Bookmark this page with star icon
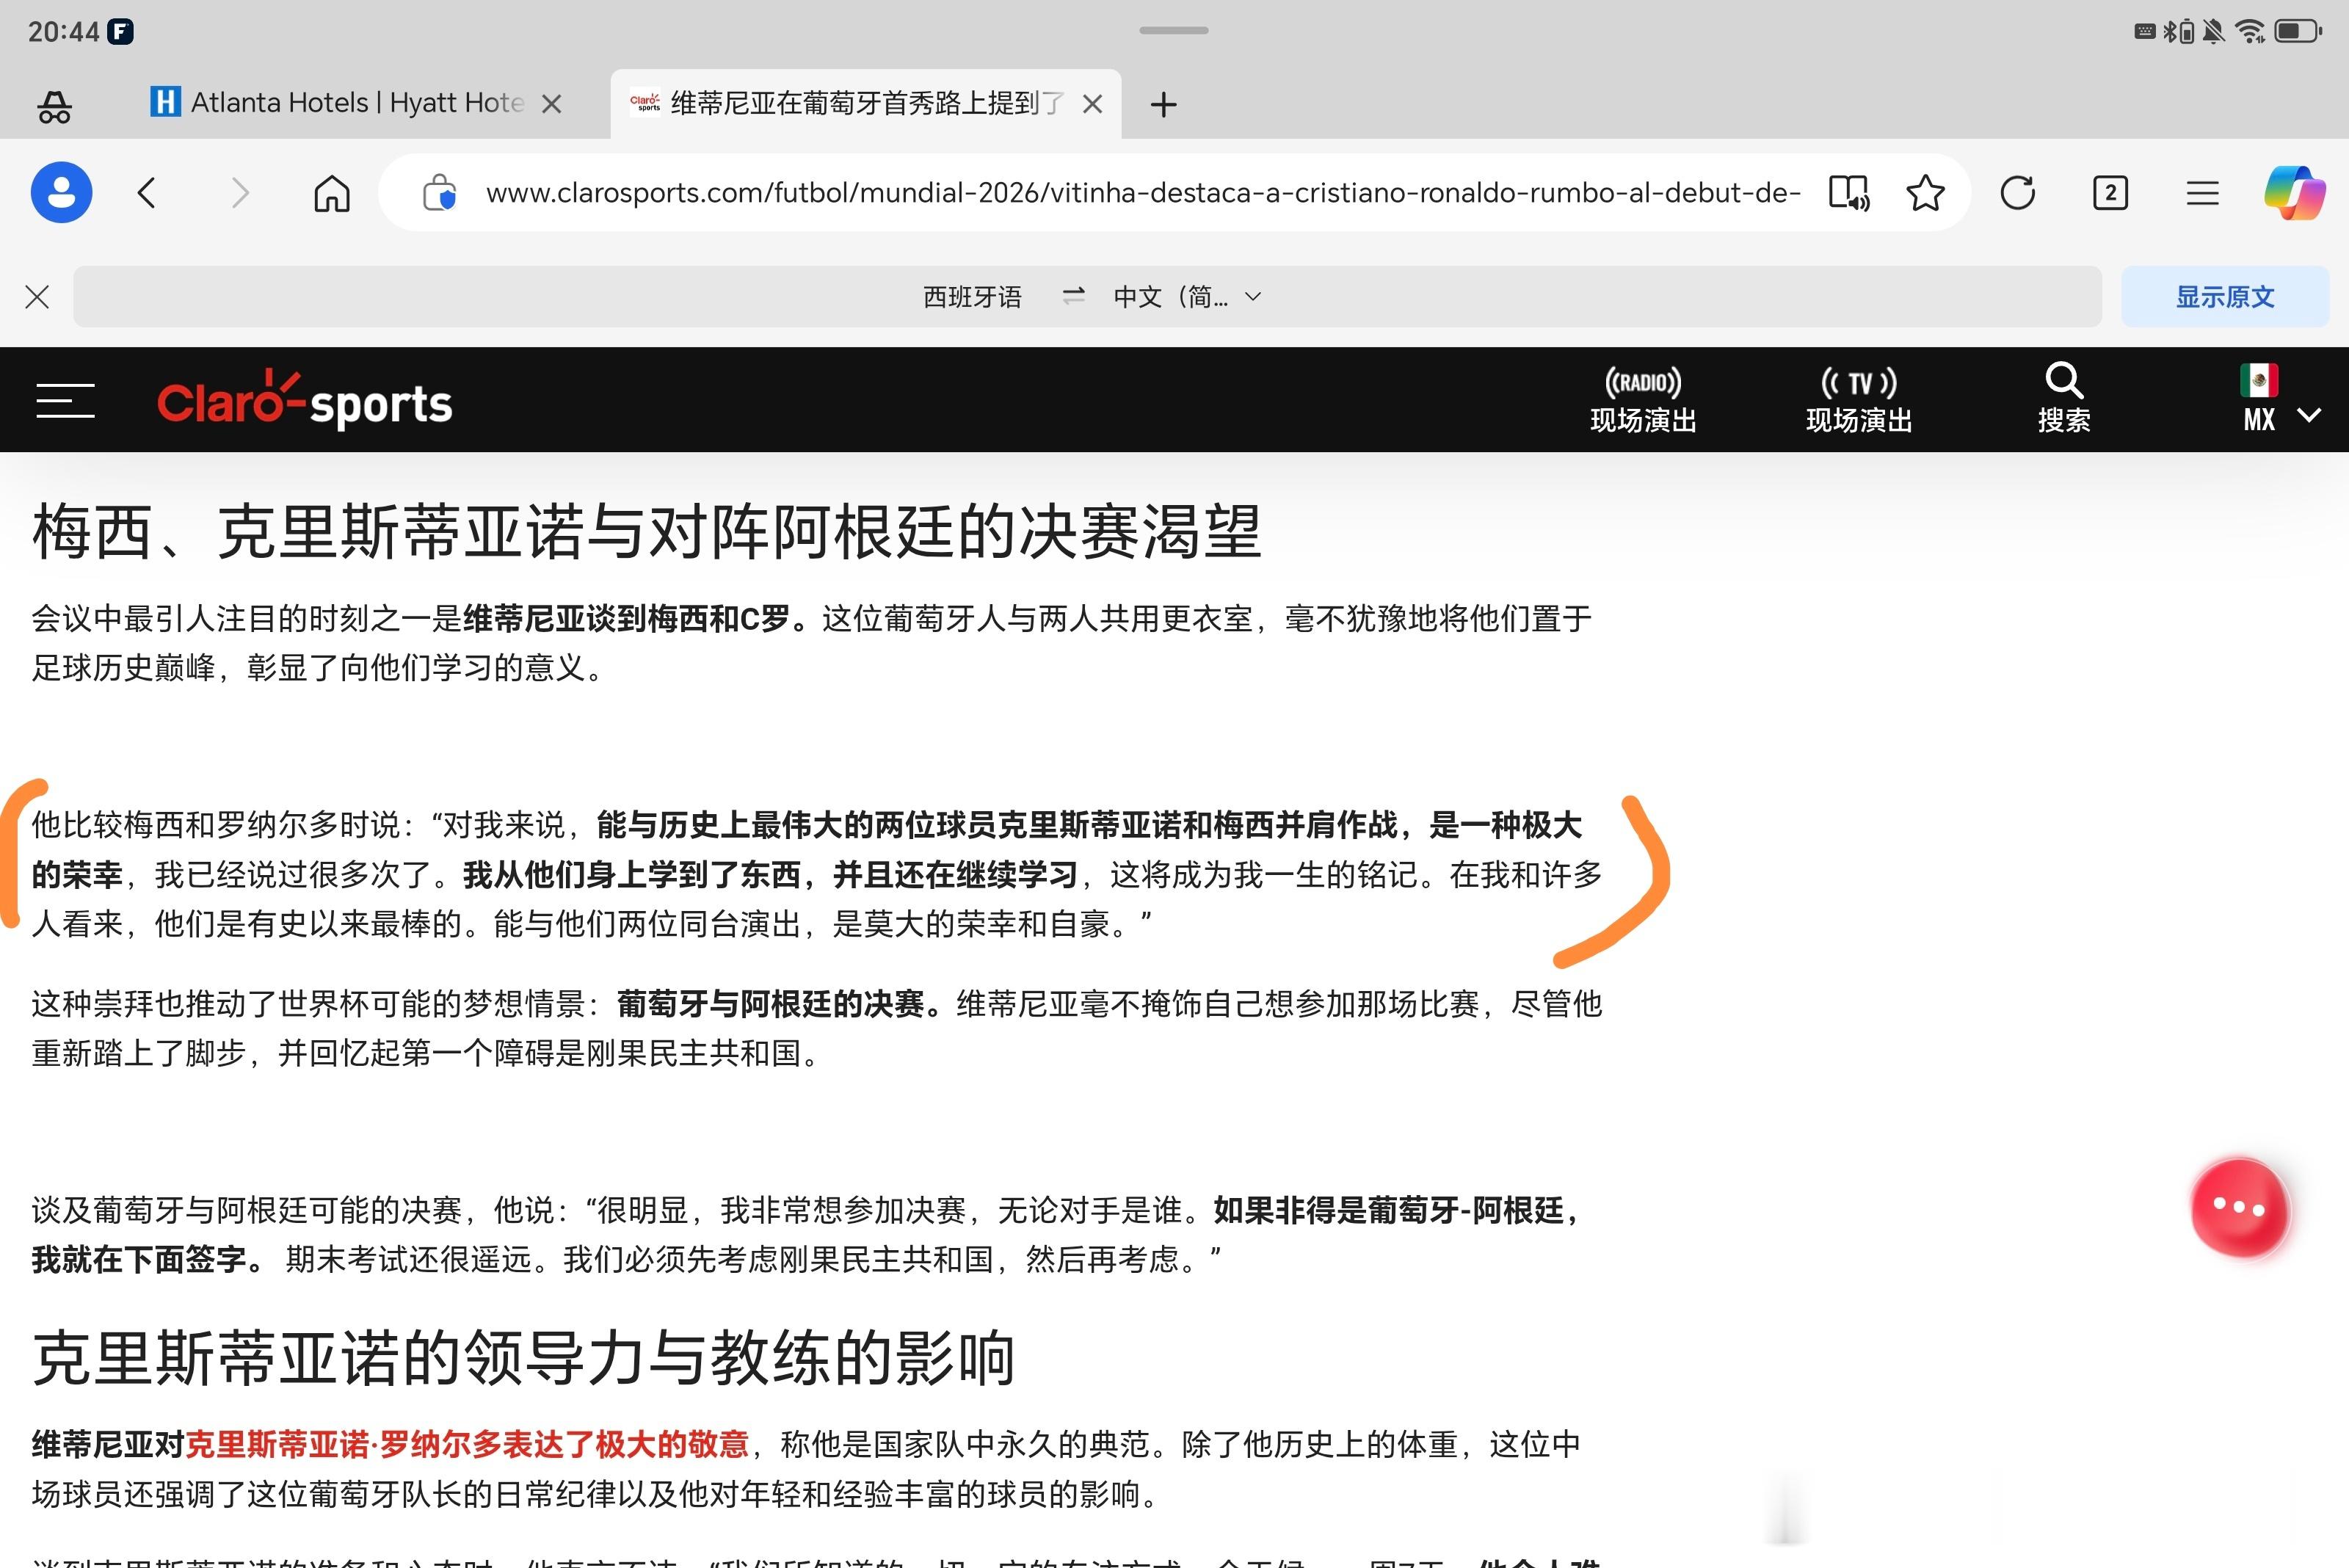The height and width of the screenshot is (1568, 2349). (x=1925, y=192)
